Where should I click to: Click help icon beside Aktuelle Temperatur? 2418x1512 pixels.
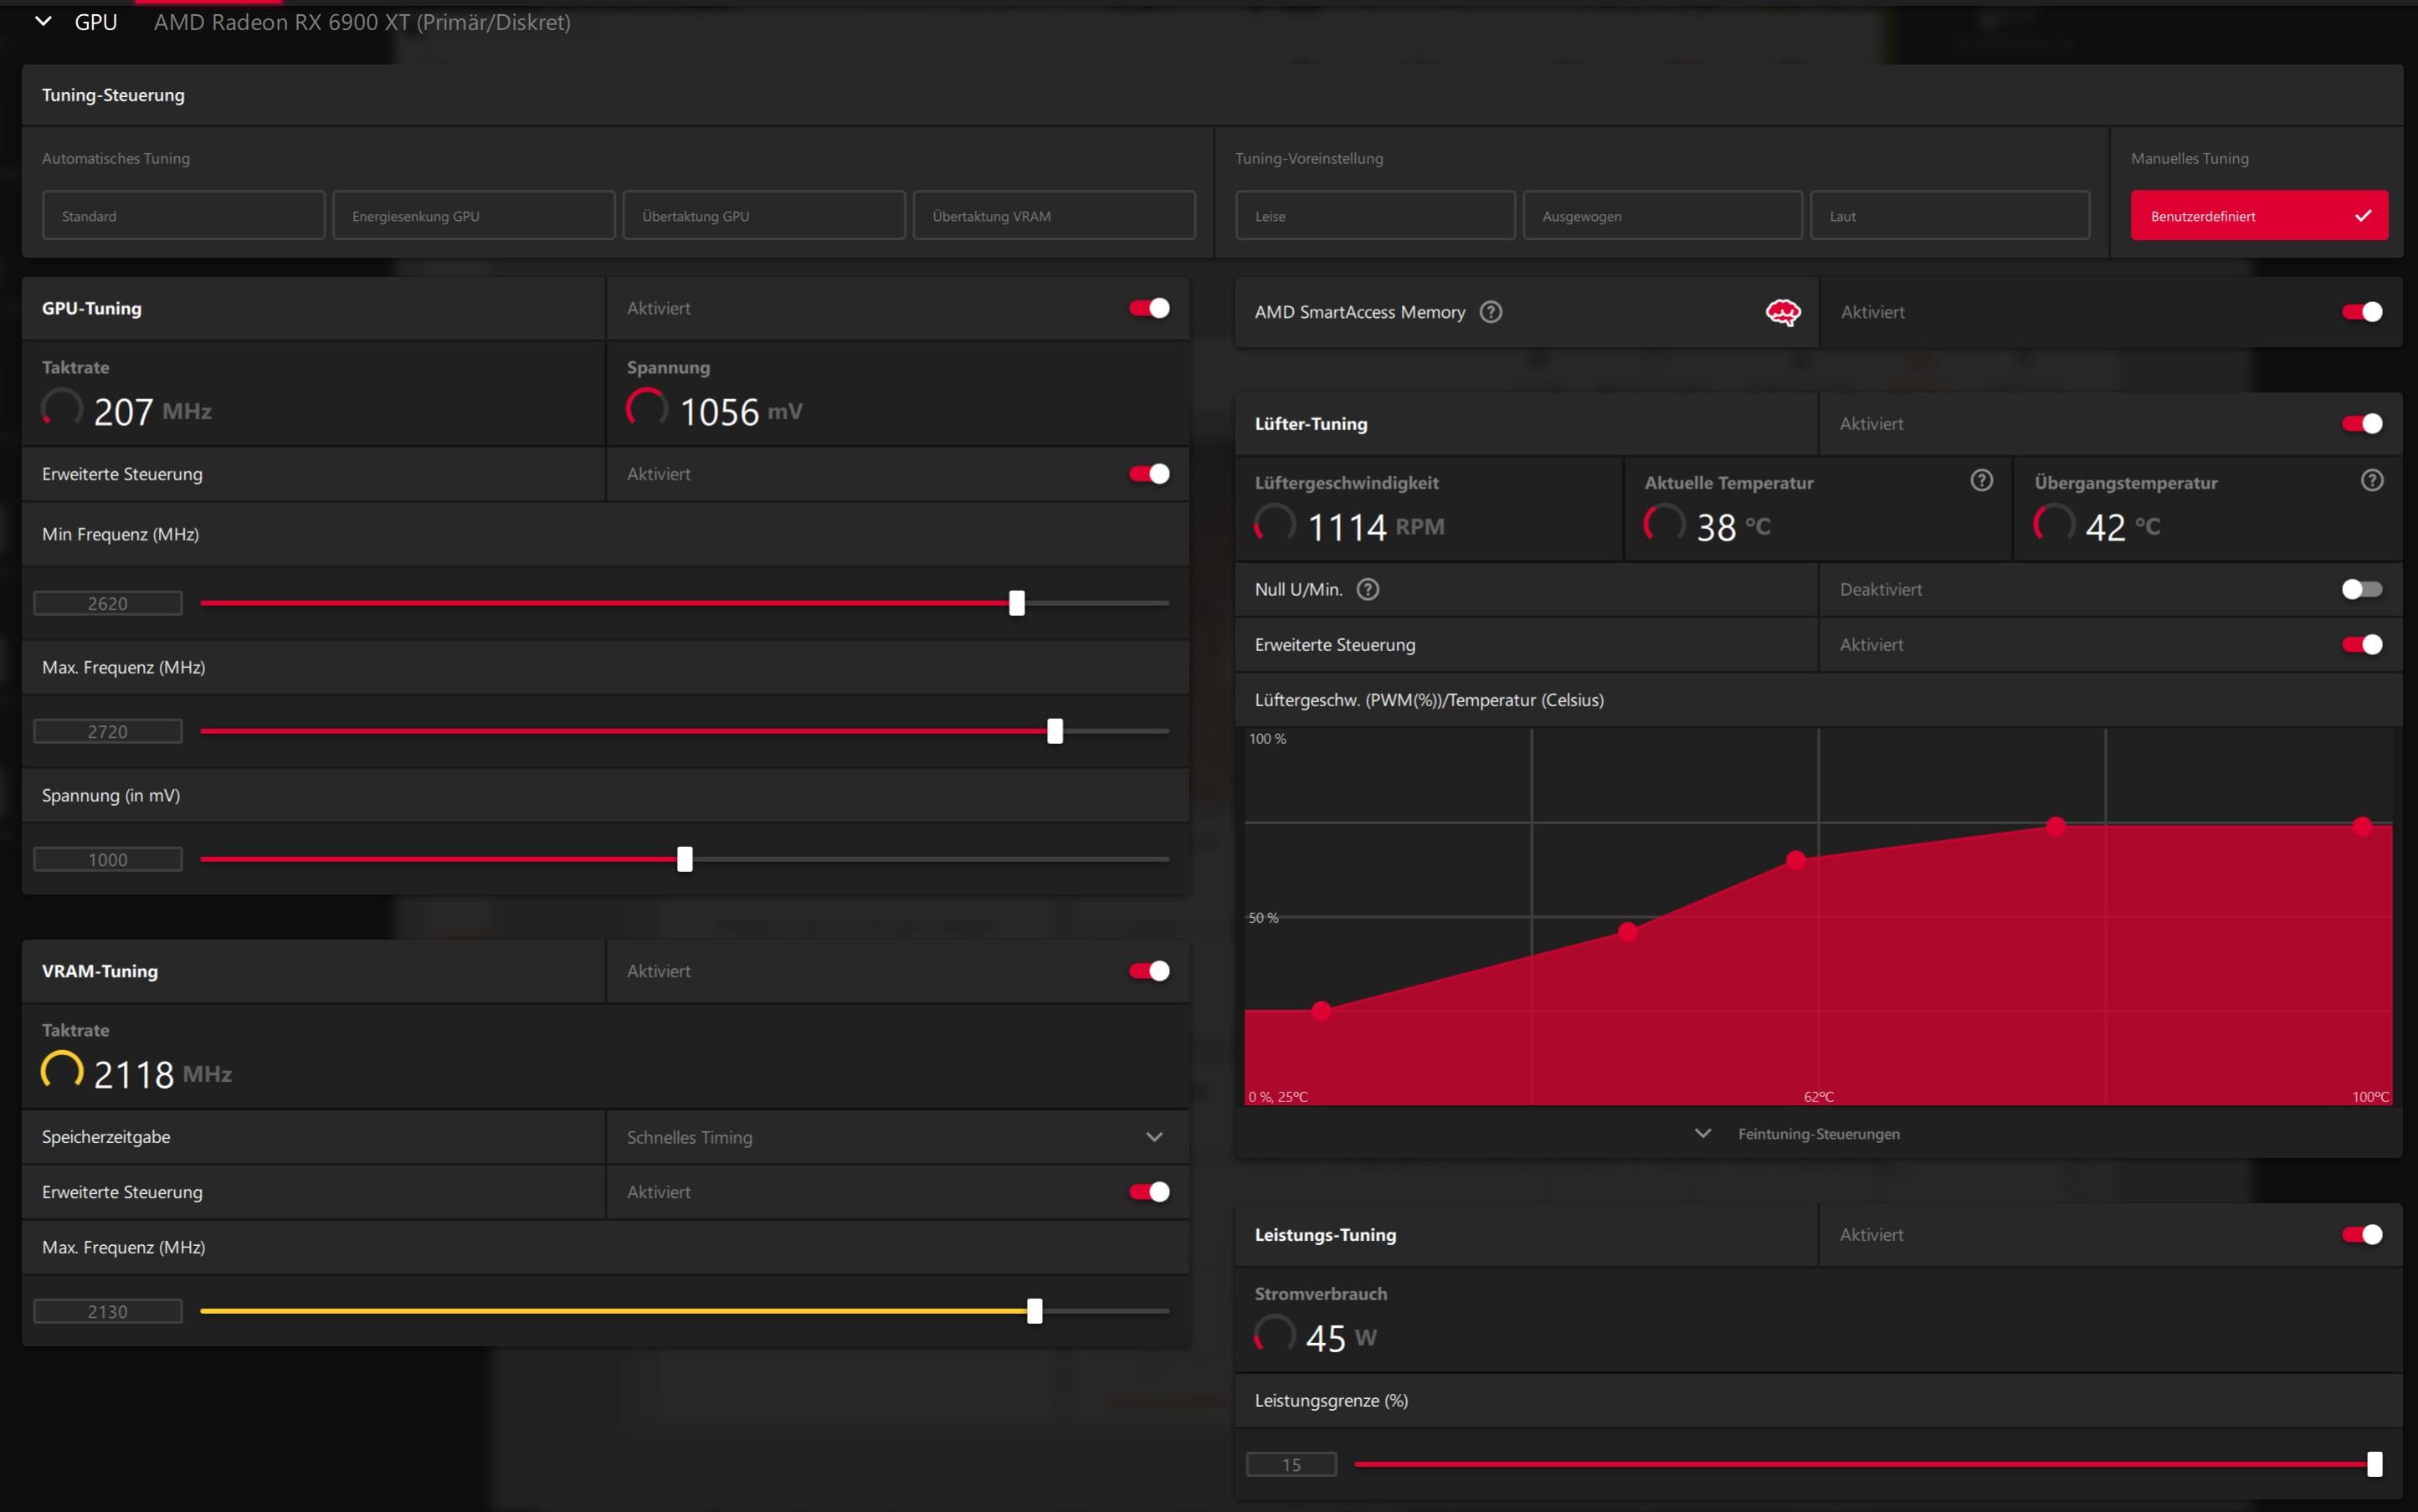[1981, 481]
